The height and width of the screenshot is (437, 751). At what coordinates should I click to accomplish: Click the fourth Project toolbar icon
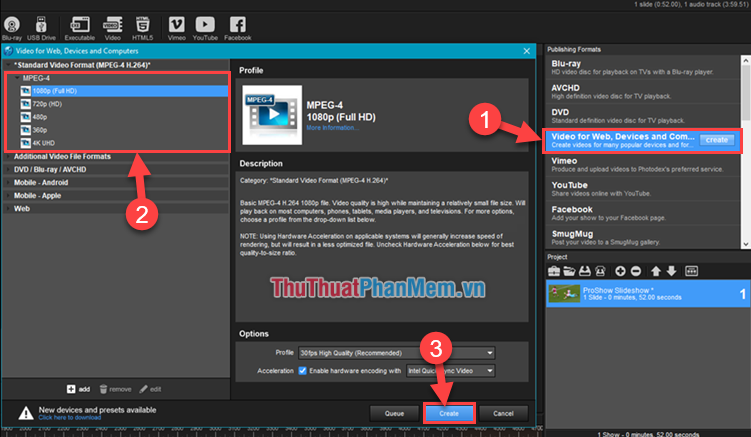(600, 271)
